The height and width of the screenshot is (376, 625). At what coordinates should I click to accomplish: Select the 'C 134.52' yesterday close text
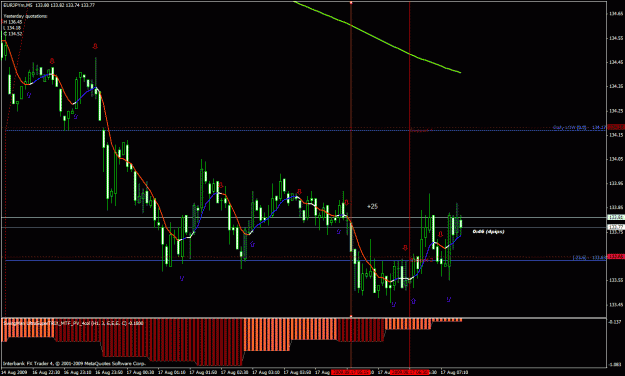(13, 34)
